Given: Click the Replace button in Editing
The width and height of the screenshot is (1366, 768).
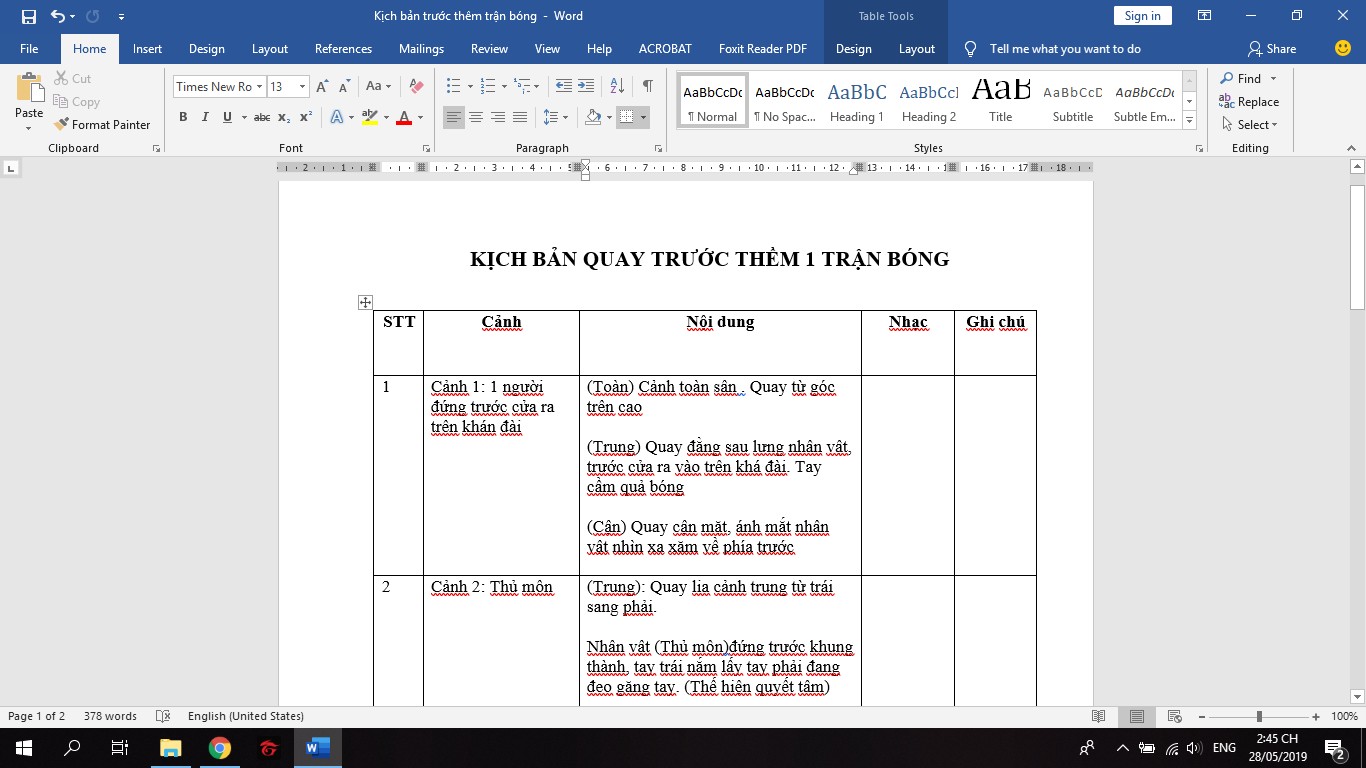Looking at the screenshot, I should pos(1249,102).
